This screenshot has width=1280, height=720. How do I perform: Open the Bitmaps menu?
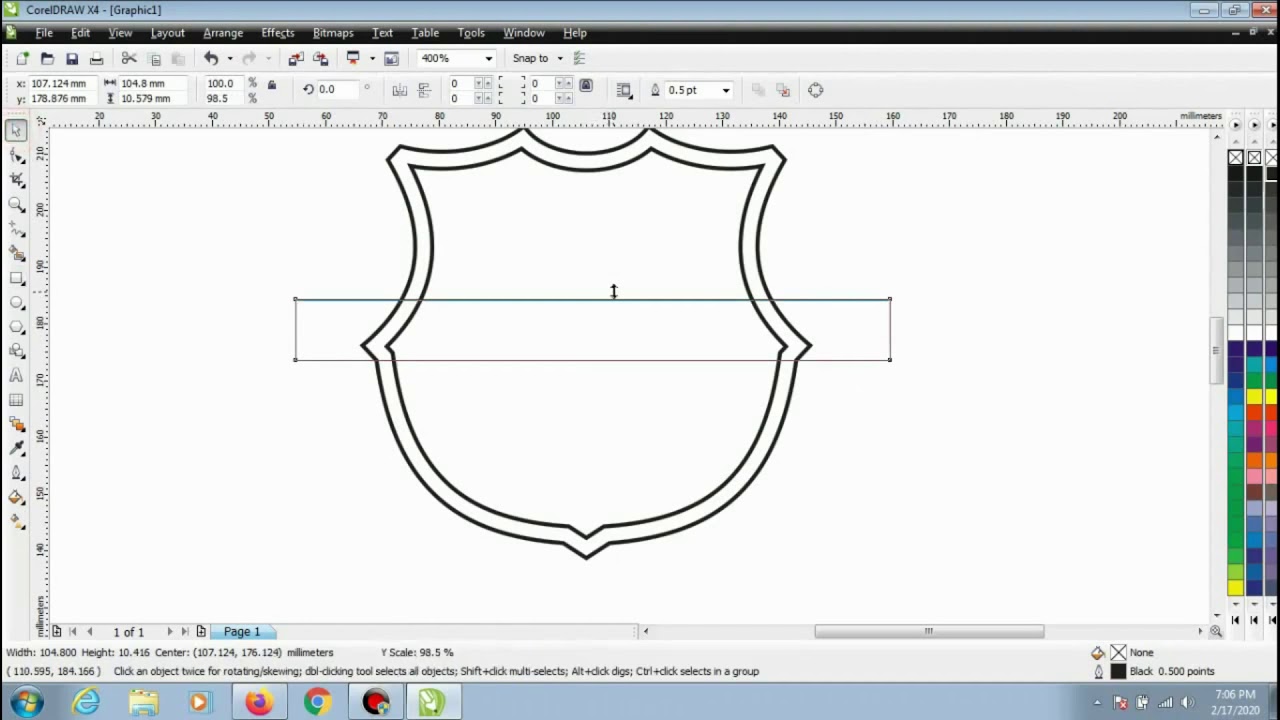pyautogui.click(x=333, y=33)
